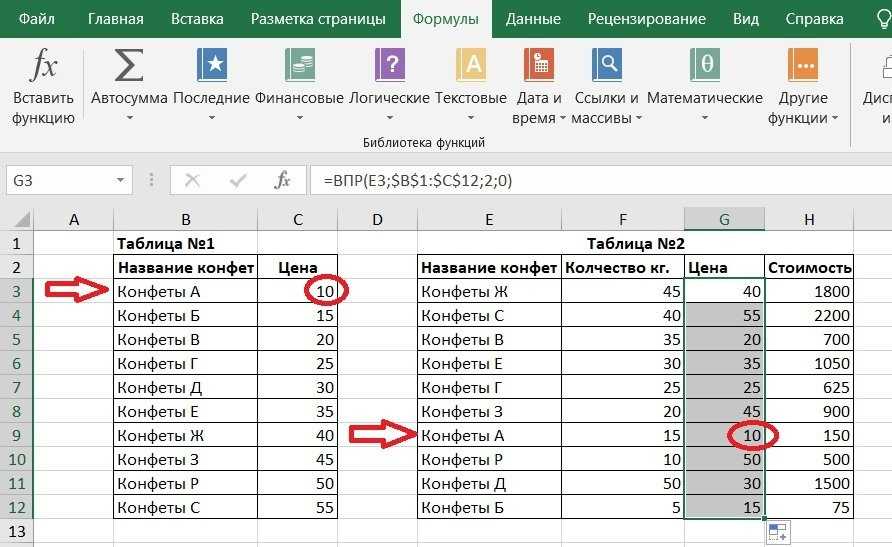Screen dimensions: 892x547
Task: Select the 'Конфеты Р' cell in Table 1
Action: click(x=185, y=483)
